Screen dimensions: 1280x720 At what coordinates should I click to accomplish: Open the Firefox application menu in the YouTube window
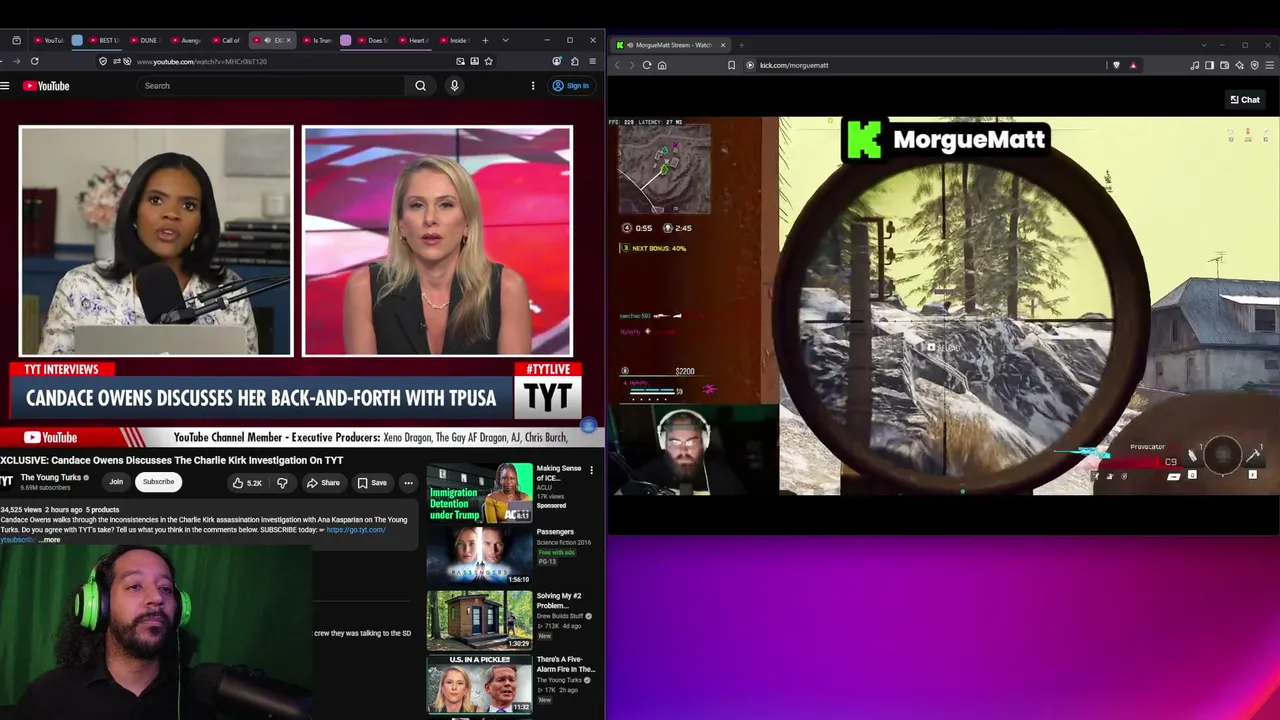(592, 61)
